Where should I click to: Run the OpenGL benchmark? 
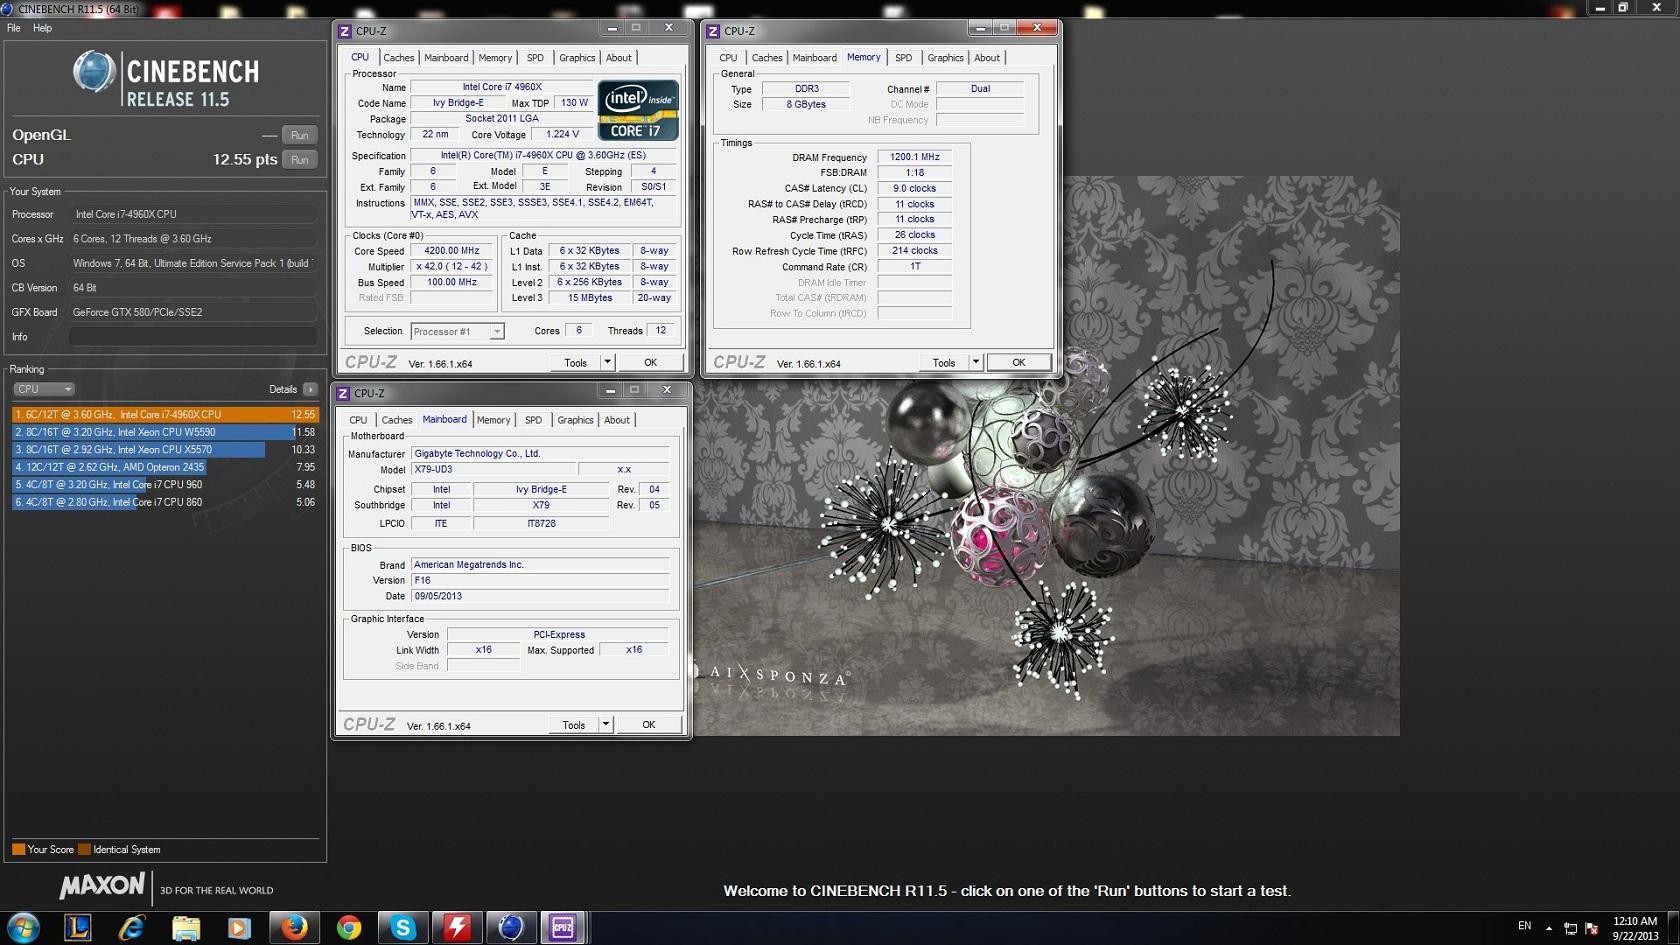pos(299,135)
